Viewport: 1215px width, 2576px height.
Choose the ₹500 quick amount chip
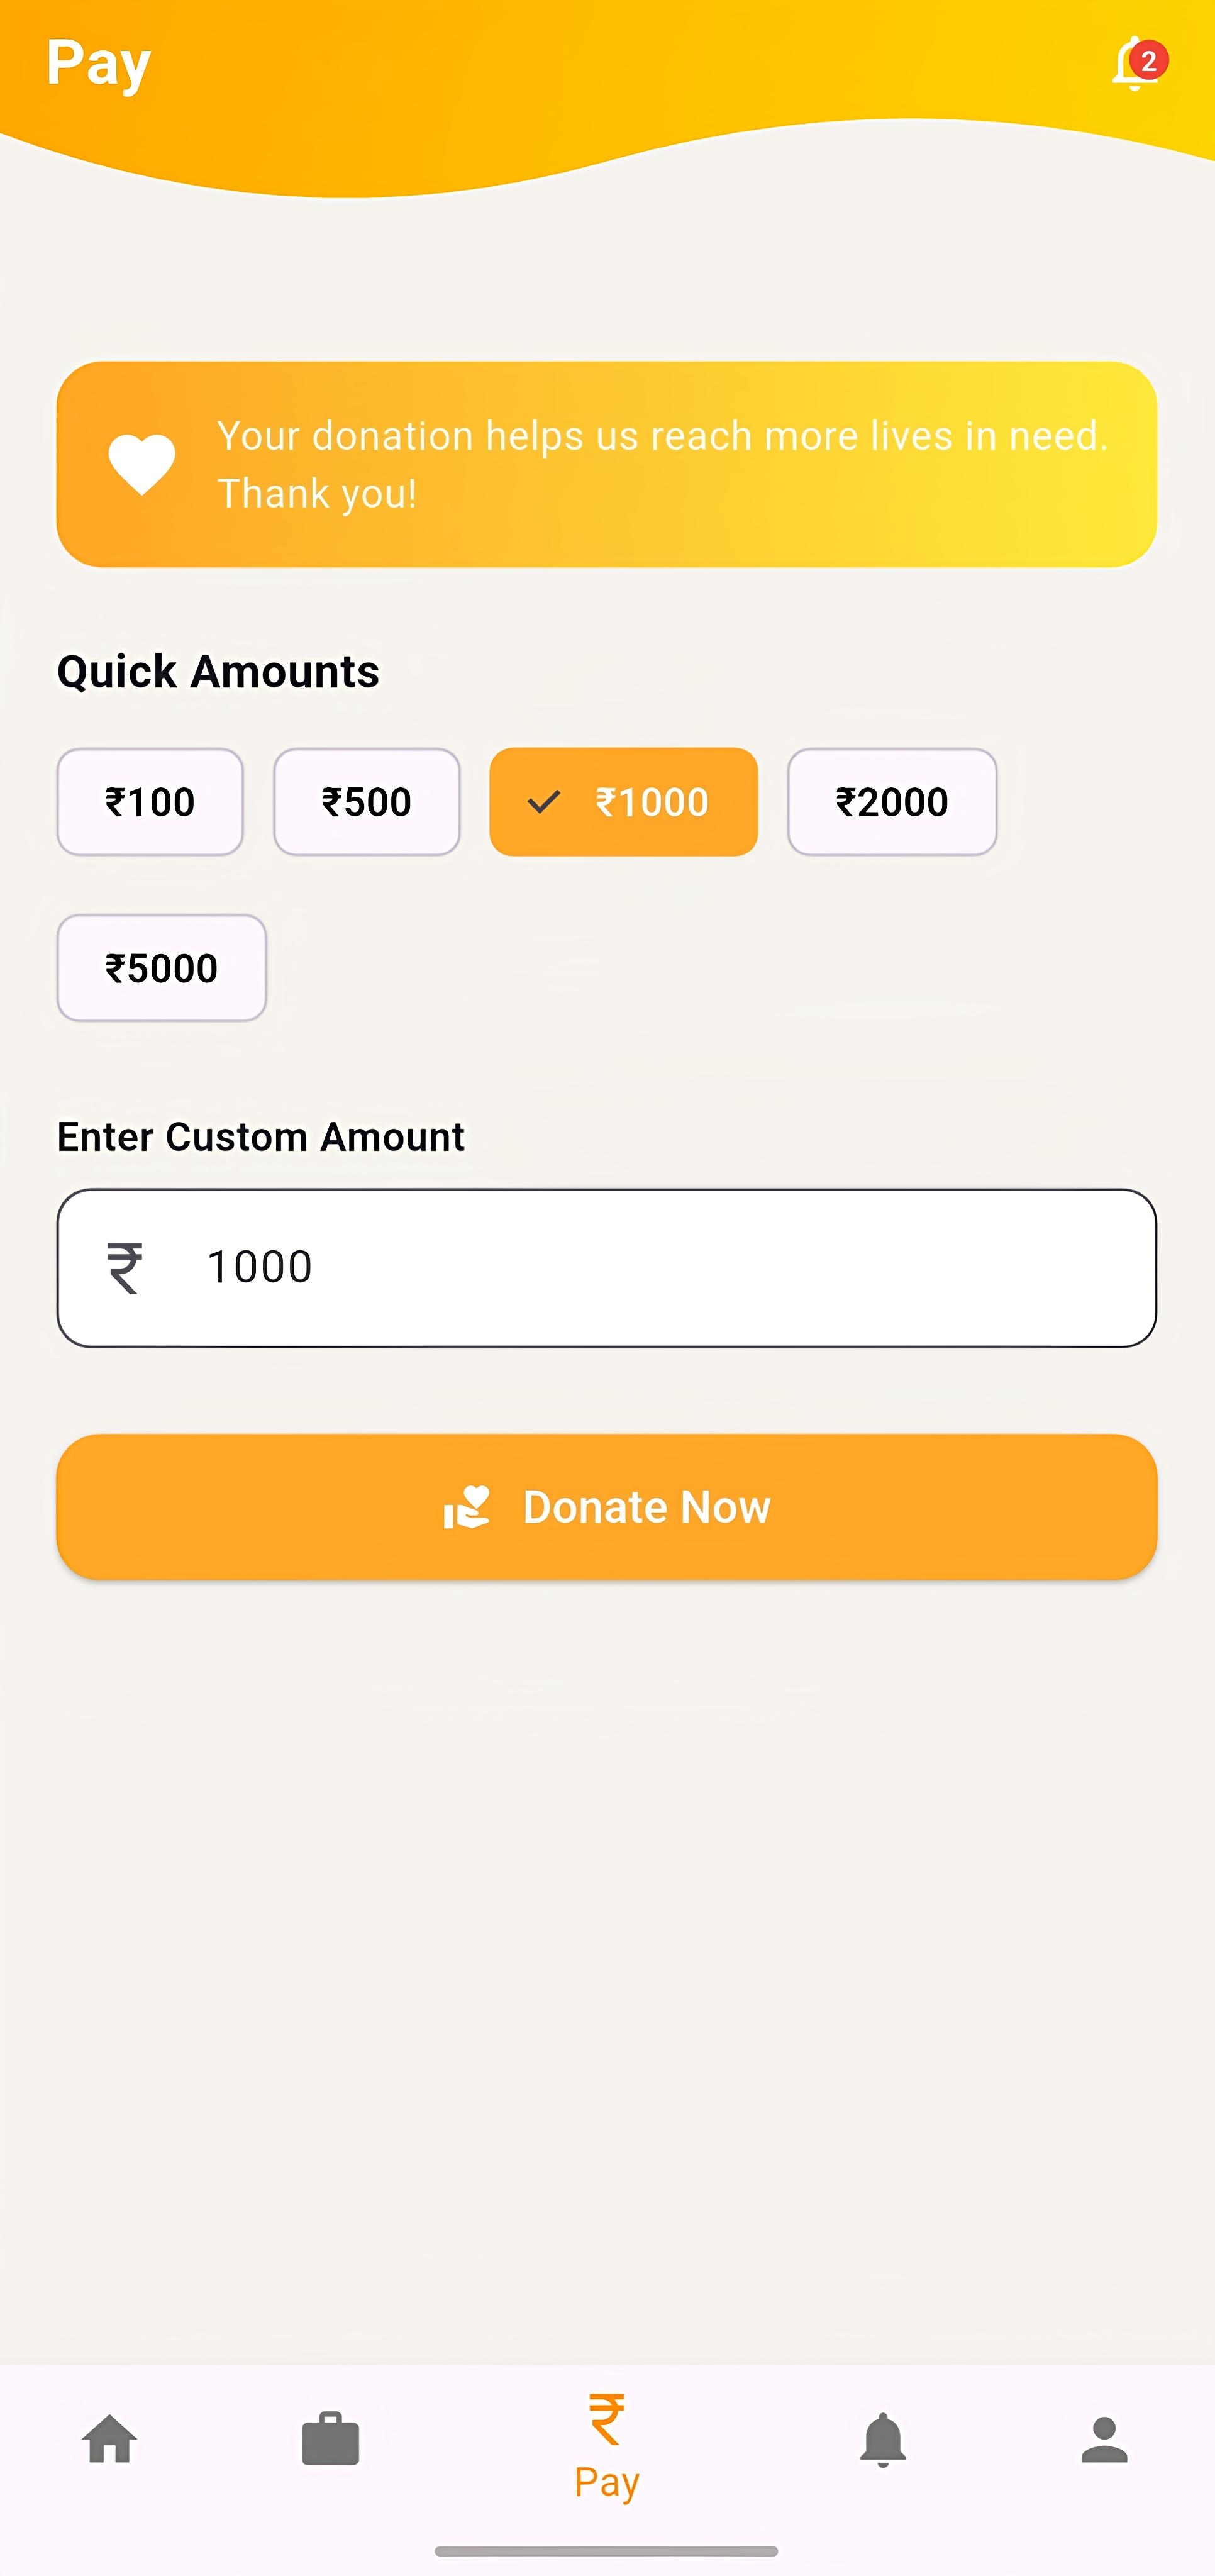(x=366, y=802)
